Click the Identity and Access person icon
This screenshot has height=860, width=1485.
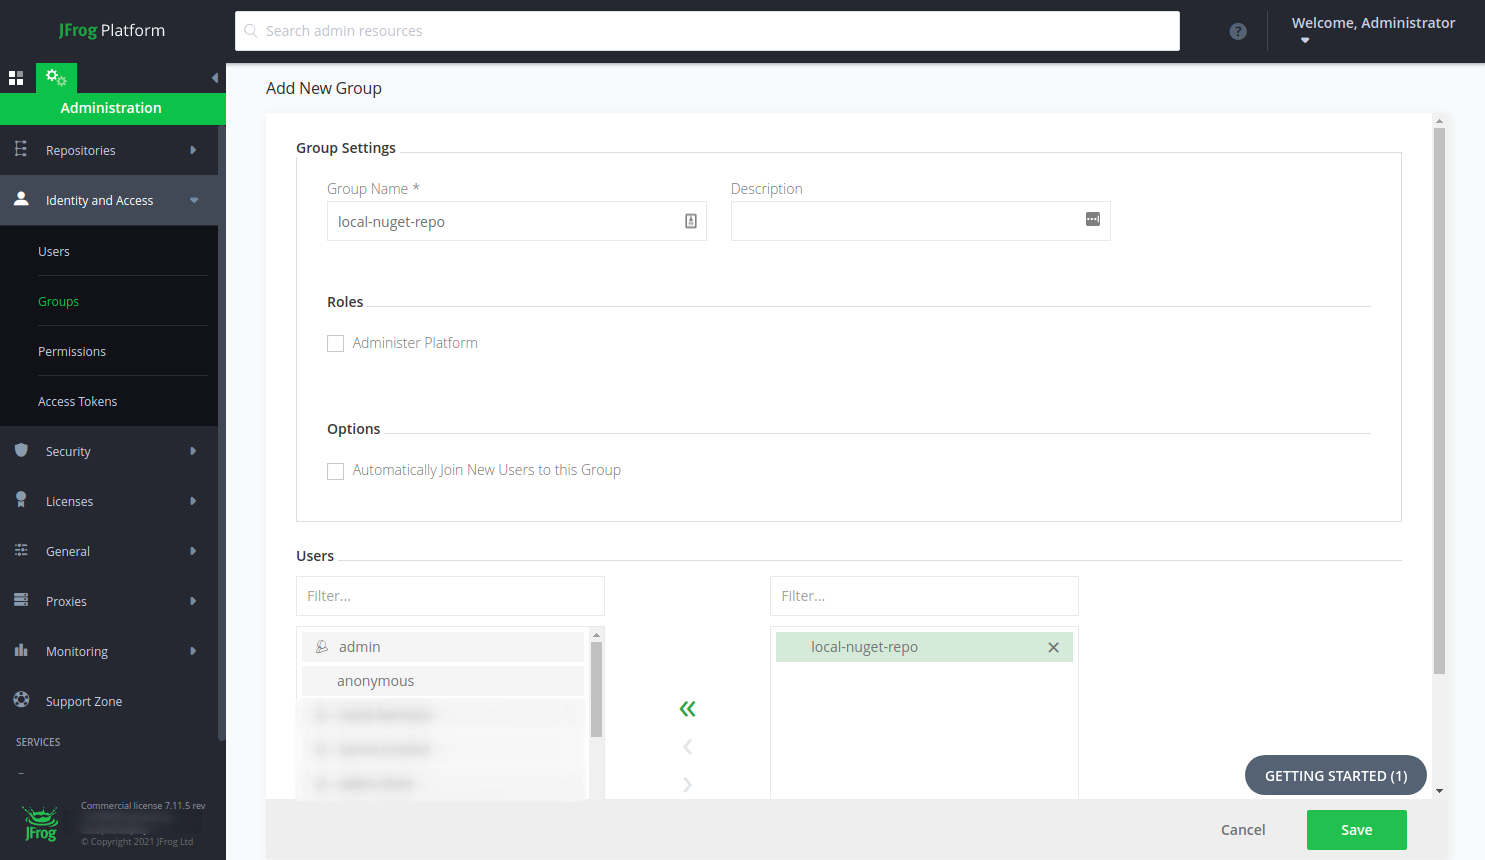pyautogui.click(x=20, y=200)
